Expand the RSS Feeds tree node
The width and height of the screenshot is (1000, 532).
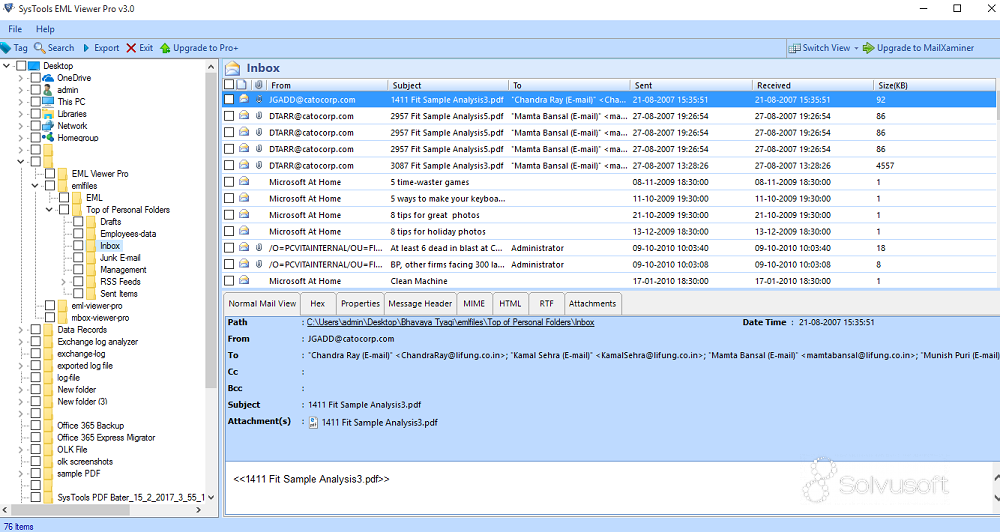click(x=63, y=282)
